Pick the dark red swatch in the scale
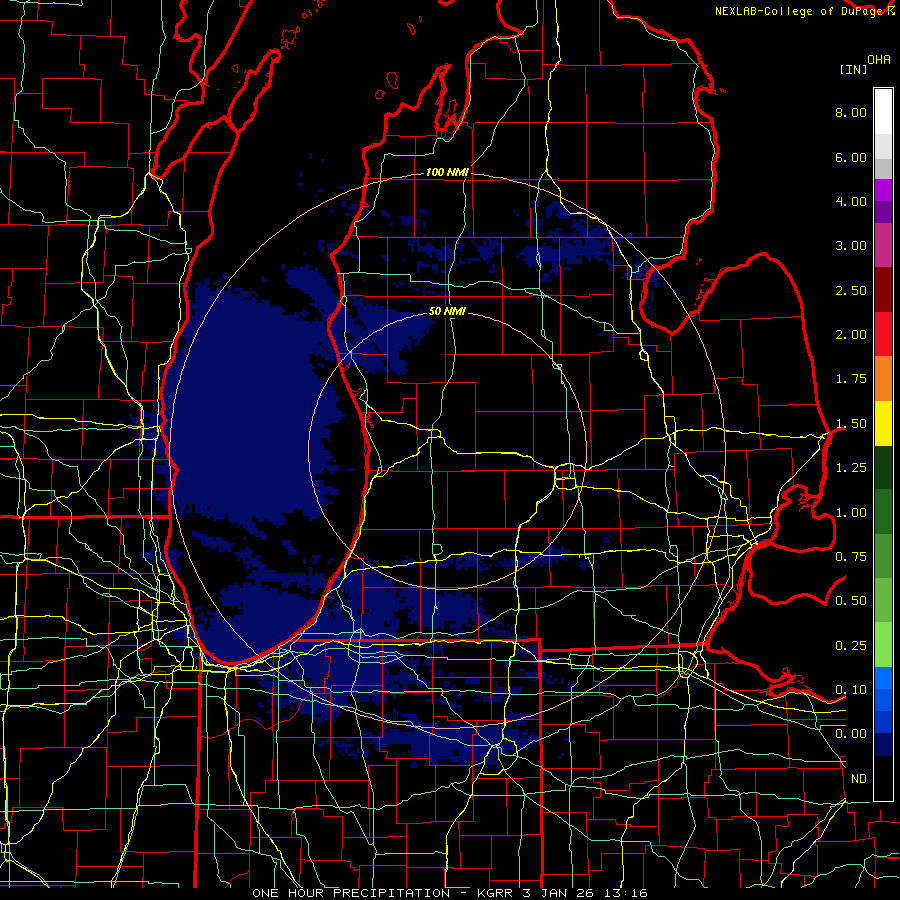Viewport: 900px width, 900px height. [x=883, y=290]
